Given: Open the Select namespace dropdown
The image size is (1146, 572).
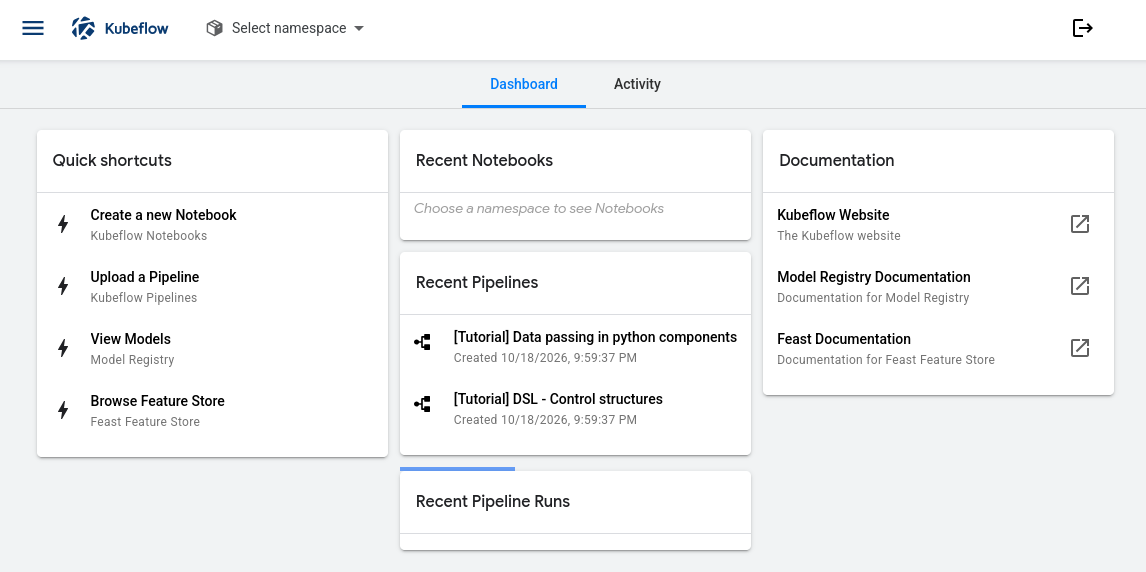Looking at the screenshot, I should pyautogui.click(x=285, y=28).
